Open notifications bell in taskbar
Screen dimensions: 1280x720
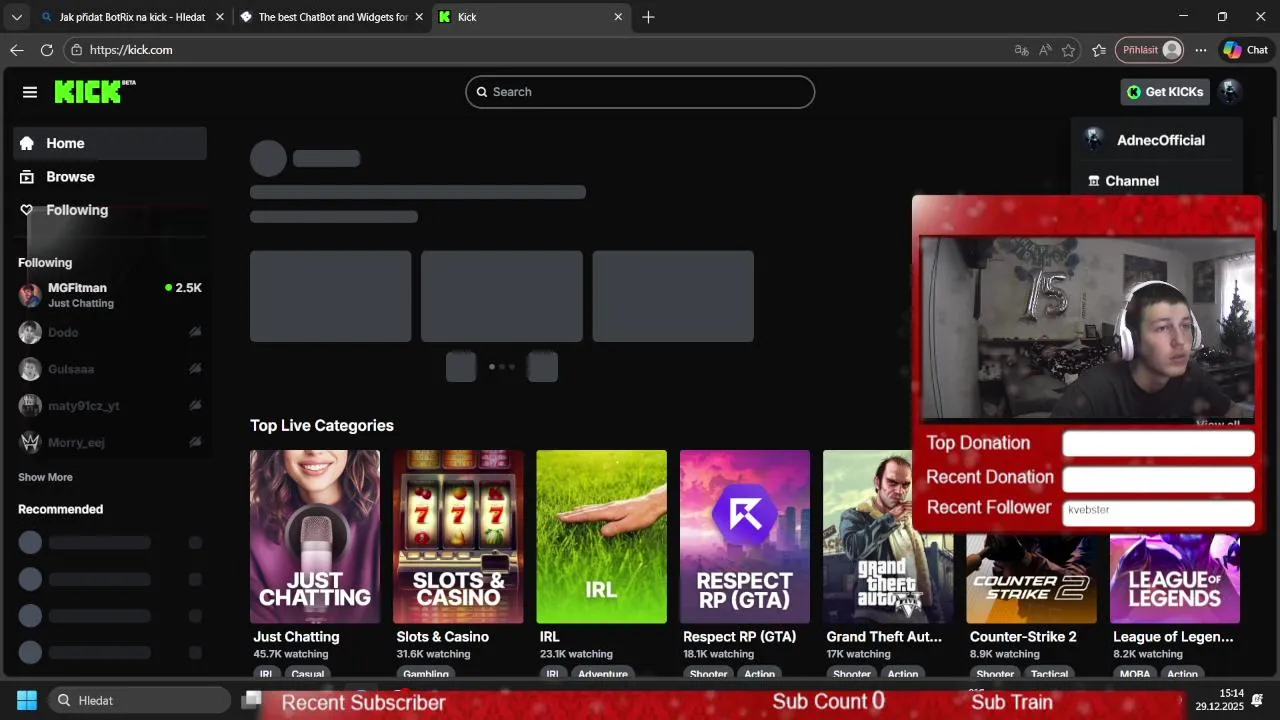(1257, 700)
